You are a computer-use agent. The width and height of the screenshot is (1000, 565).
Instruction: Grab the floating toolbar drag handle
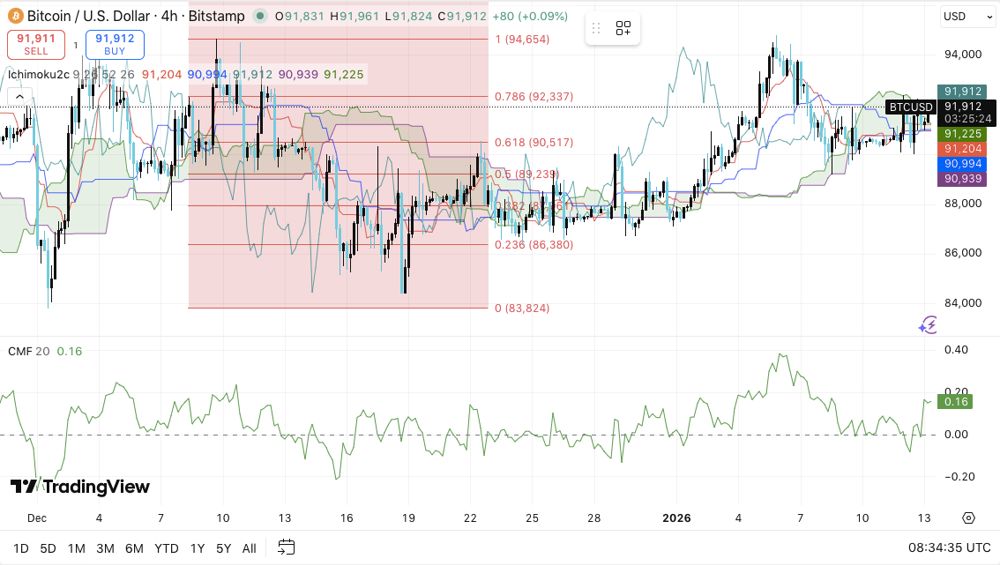(596, 29)
